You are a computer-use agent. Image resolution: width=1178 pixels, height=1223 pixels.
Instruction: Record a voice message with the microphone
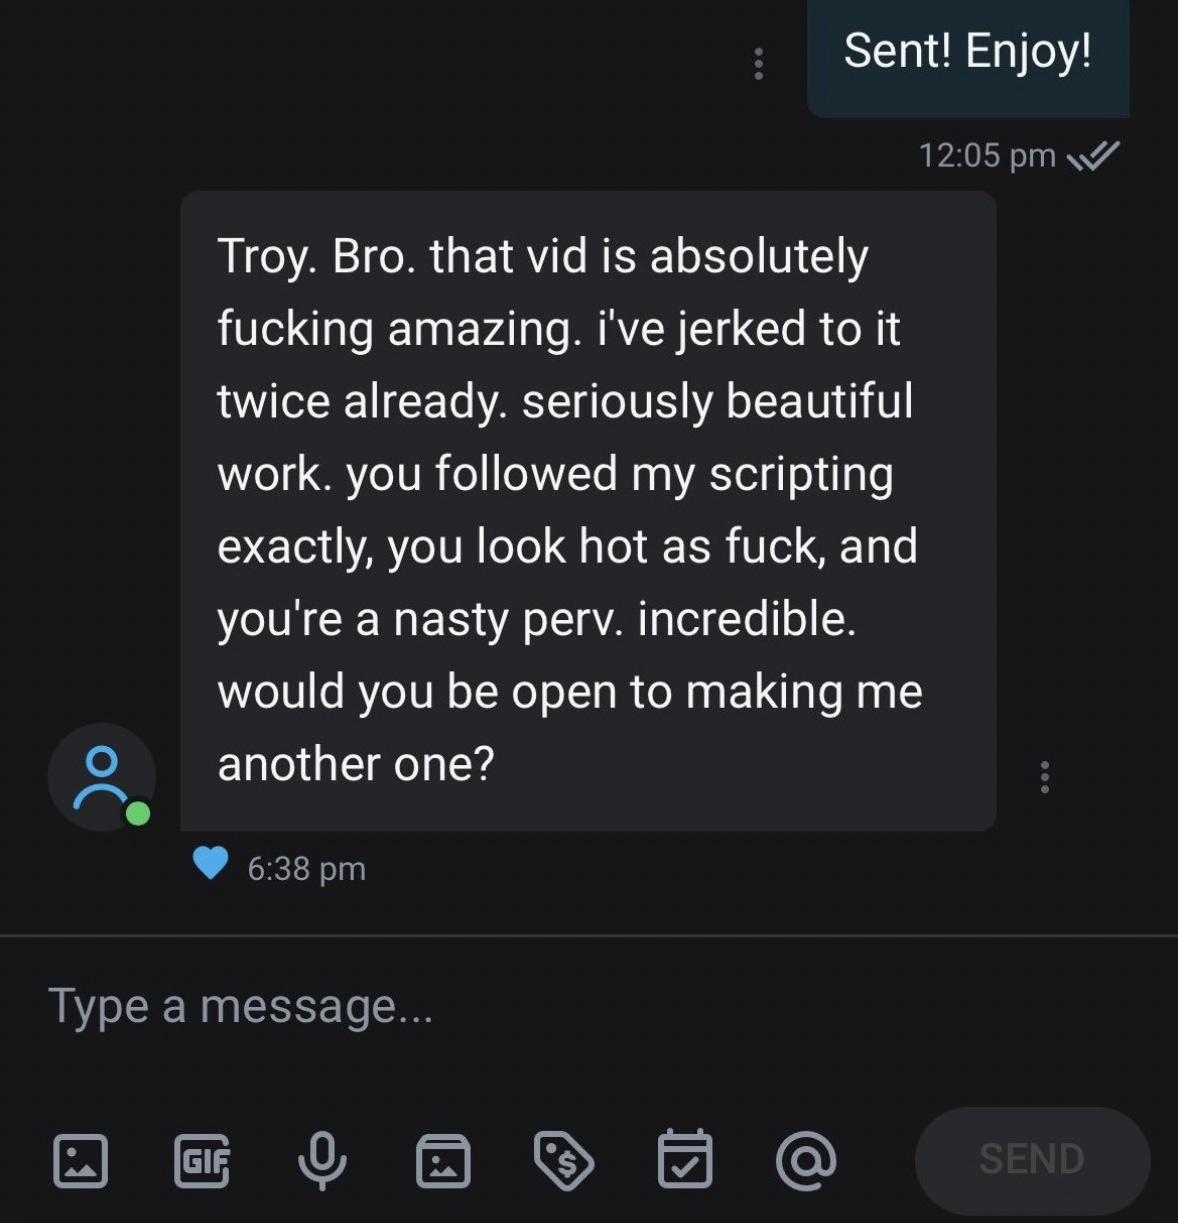[322, 1160]
